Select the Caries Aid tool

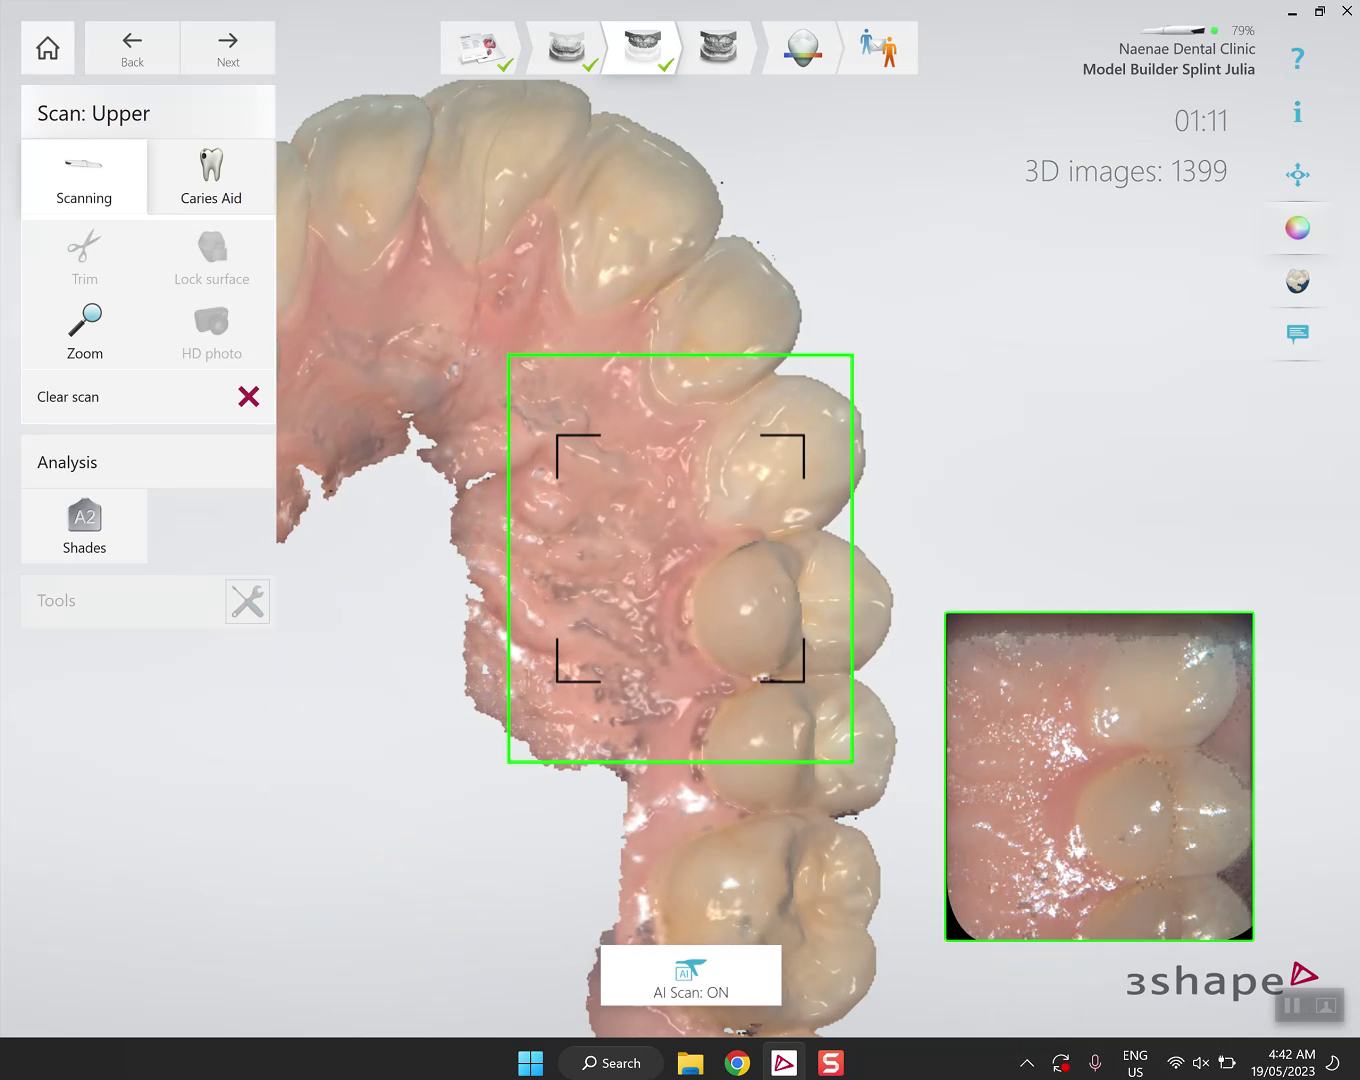210,177
